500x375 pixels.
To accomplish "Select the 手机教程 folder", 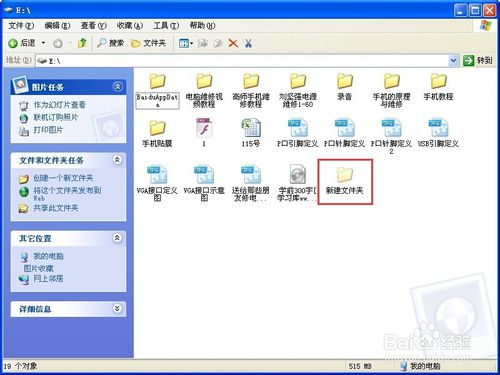I will click(438, 87).
